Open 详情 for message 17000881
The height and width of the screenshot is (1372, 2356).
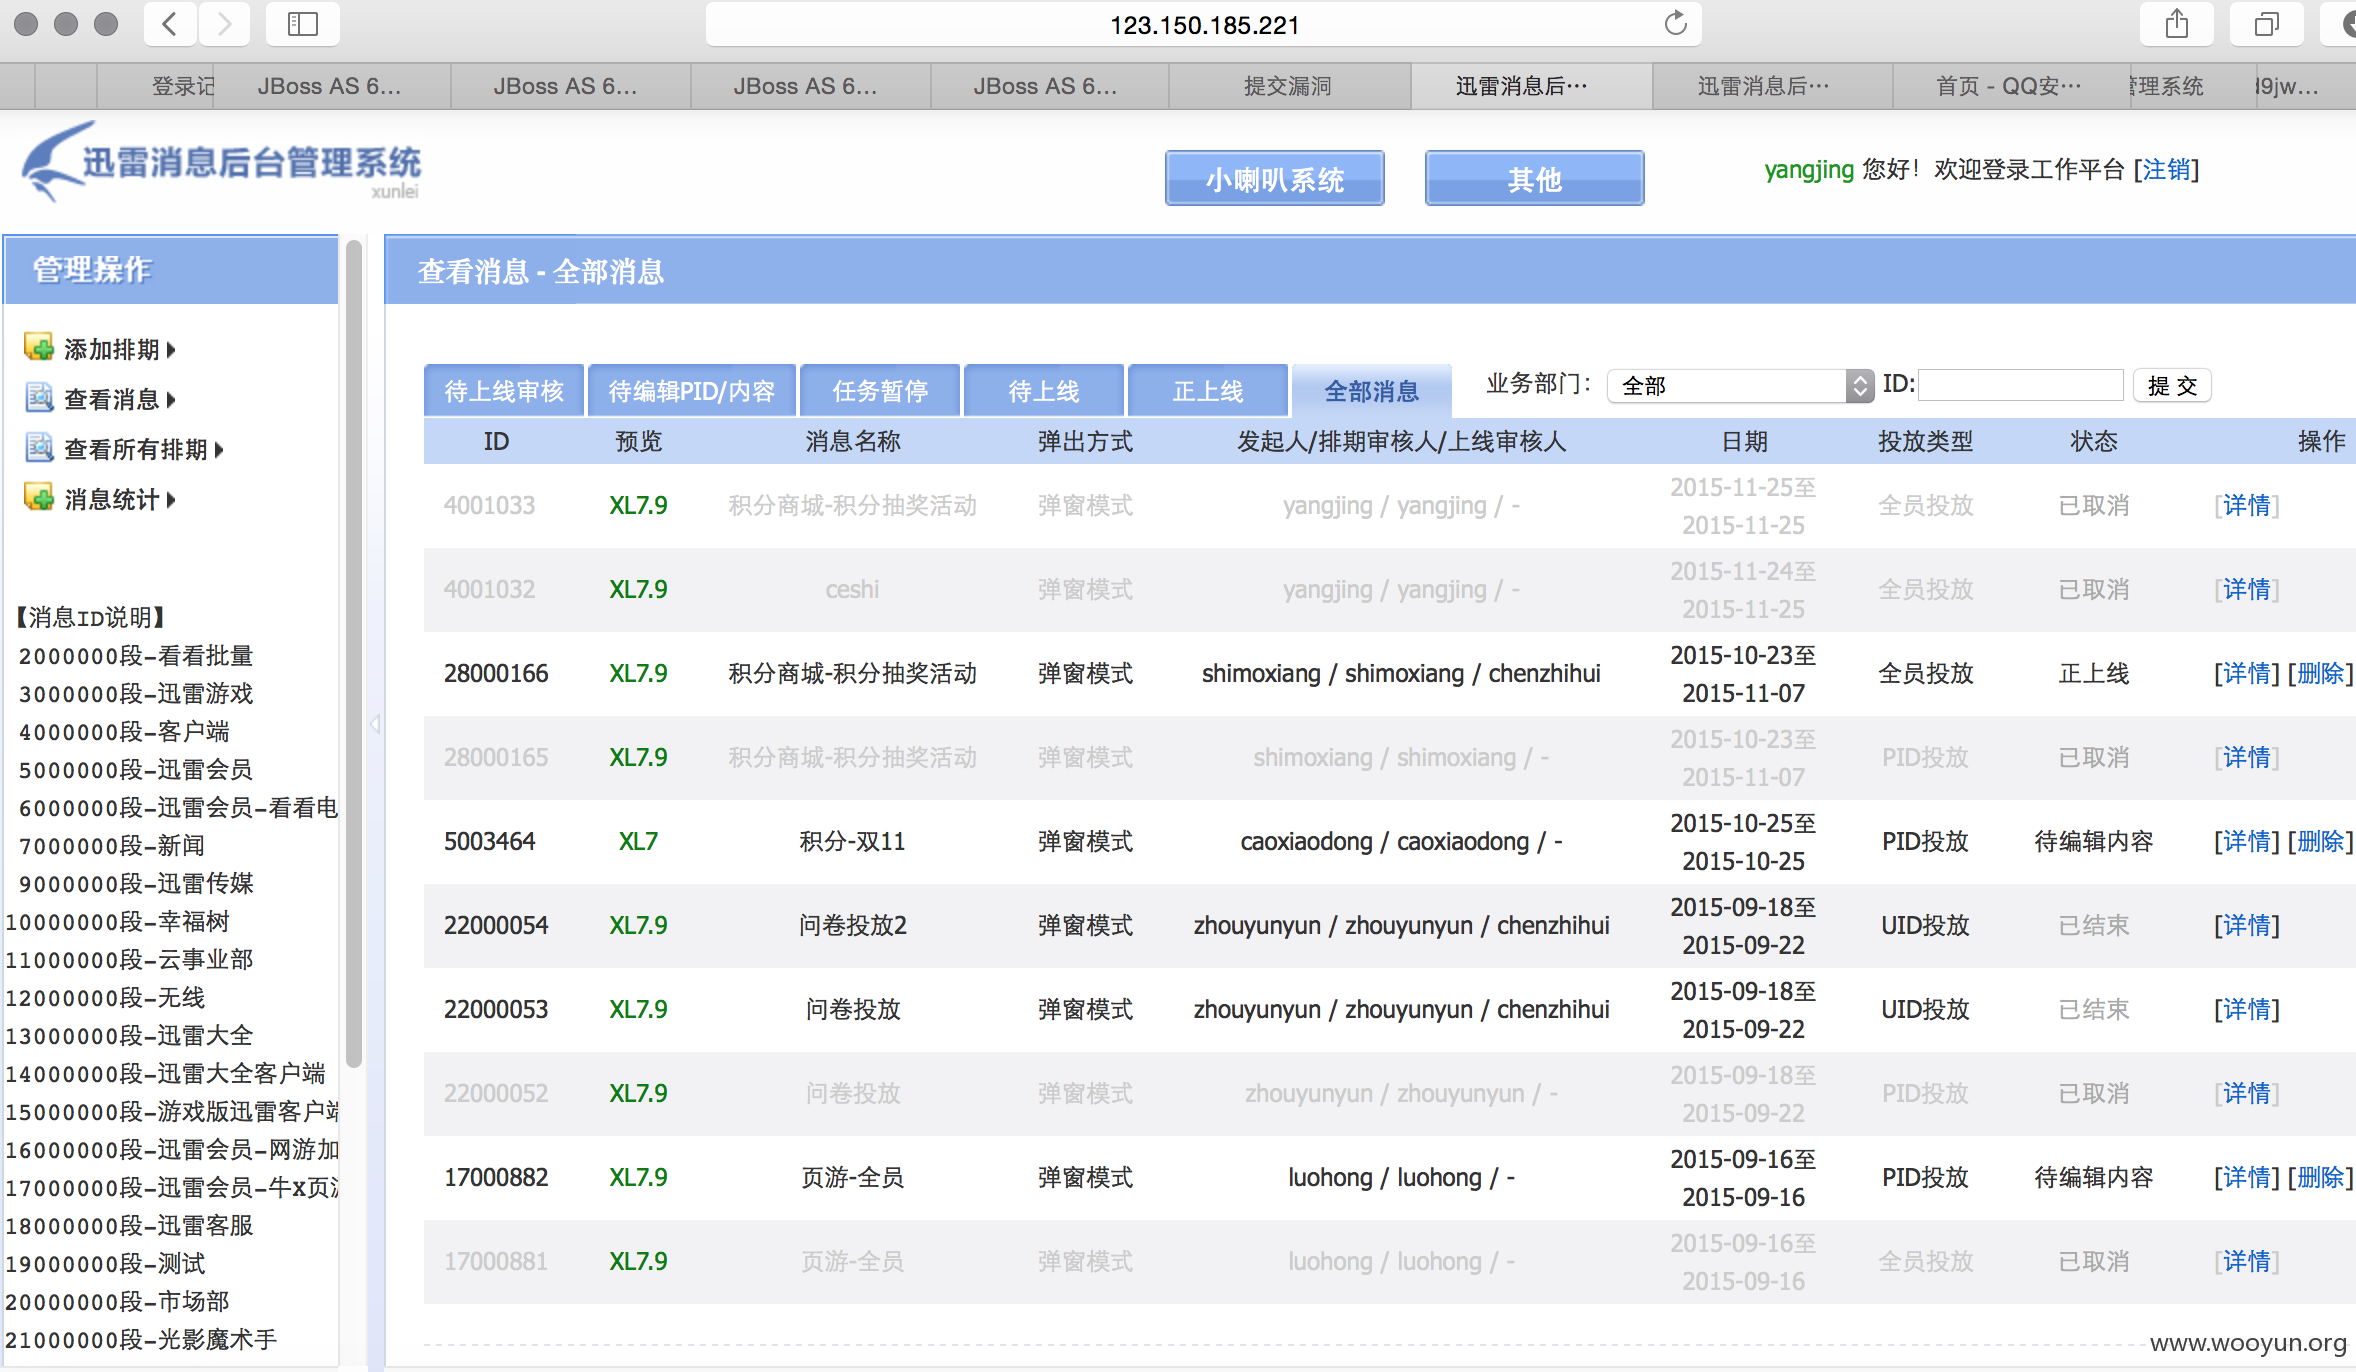tap(2246, 1261)
